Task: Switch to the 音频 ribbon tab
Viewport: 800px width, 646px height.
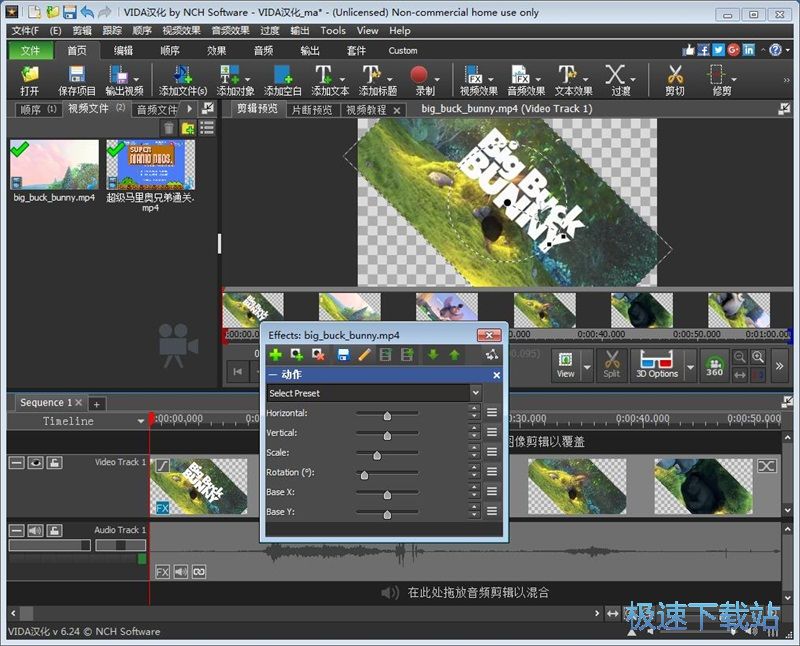Action: (264, 51)
